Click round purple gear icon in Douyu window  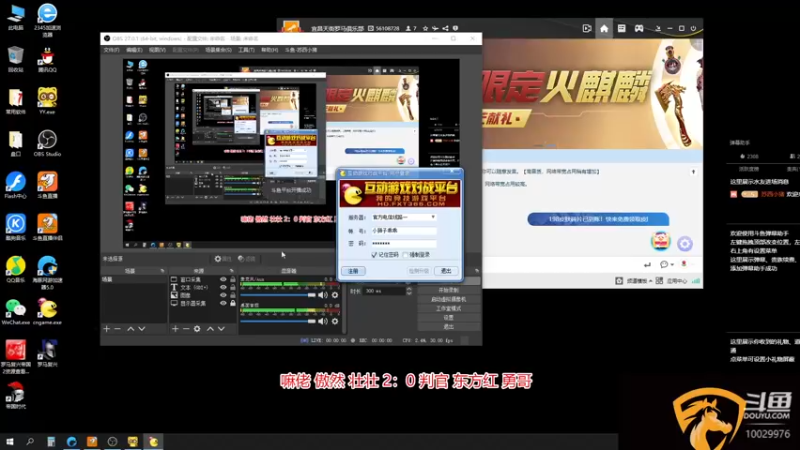pyautogui.click(x=685, y=244)
